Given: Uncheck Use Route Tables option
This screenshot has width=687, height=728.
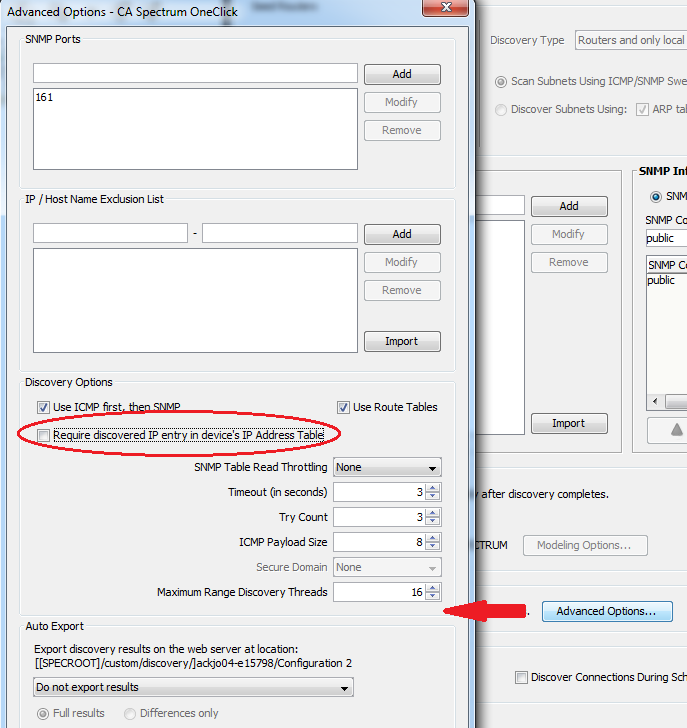Looking at the screenshot, I should [344, 408].
